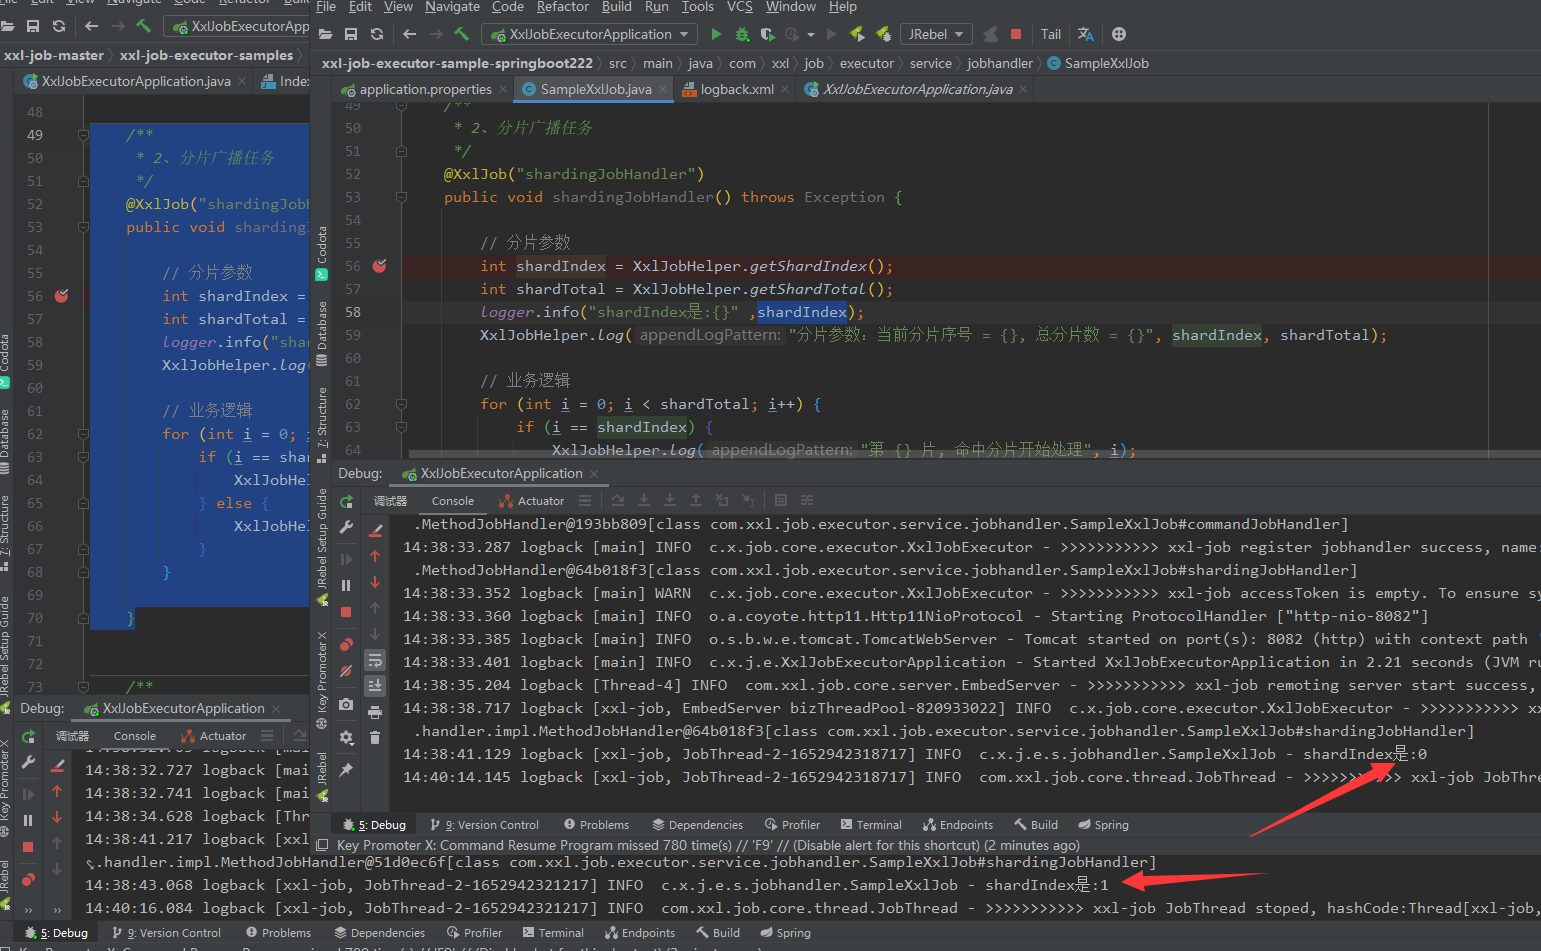Screen dimensions: 1541x951
Task: Open the wrench settings icon in the front Debug panel
Action: pos(347,527)
